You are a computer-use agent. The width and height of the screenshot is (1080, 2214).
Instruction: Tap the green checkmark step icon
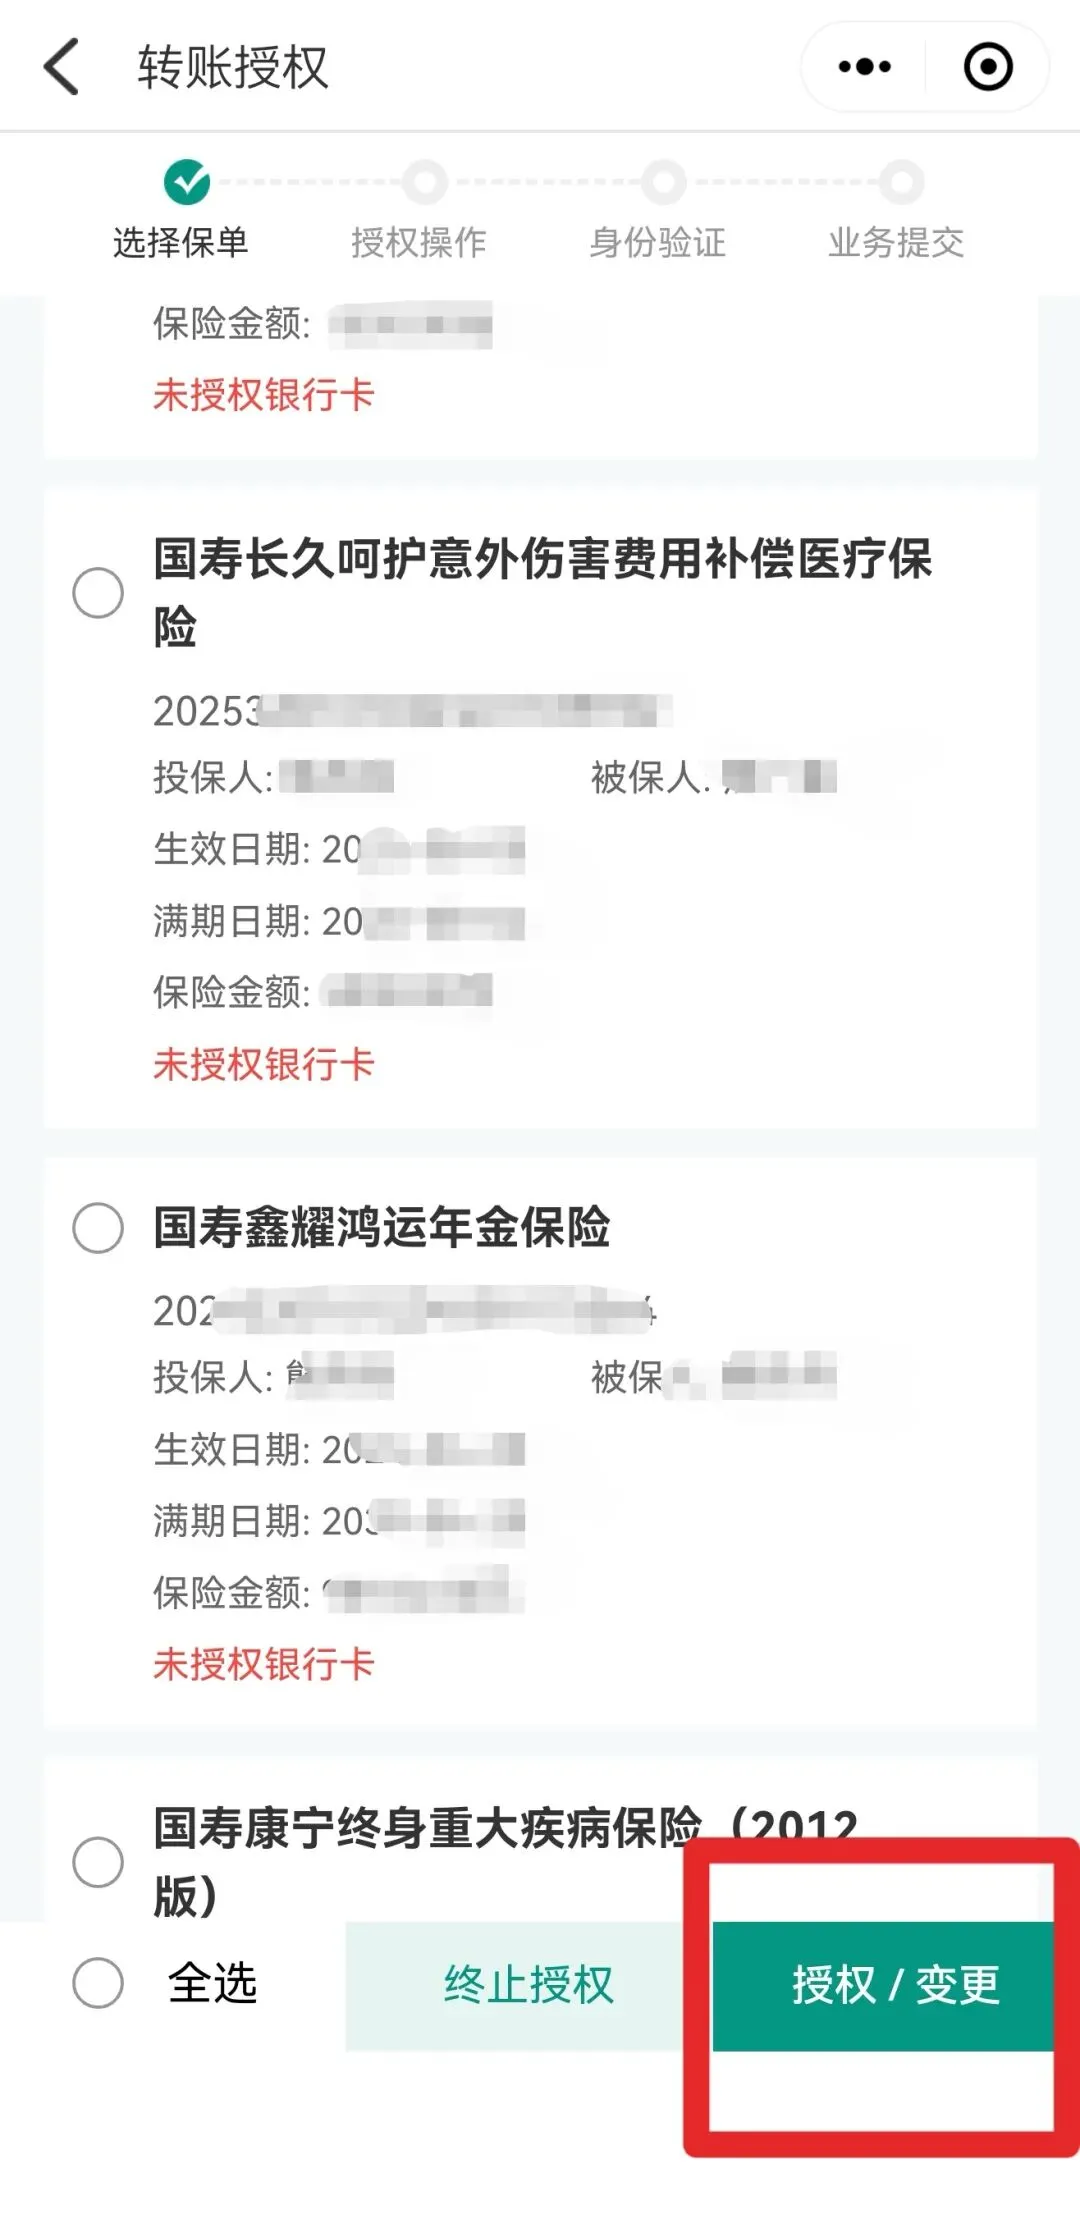[x=187, y=182]
